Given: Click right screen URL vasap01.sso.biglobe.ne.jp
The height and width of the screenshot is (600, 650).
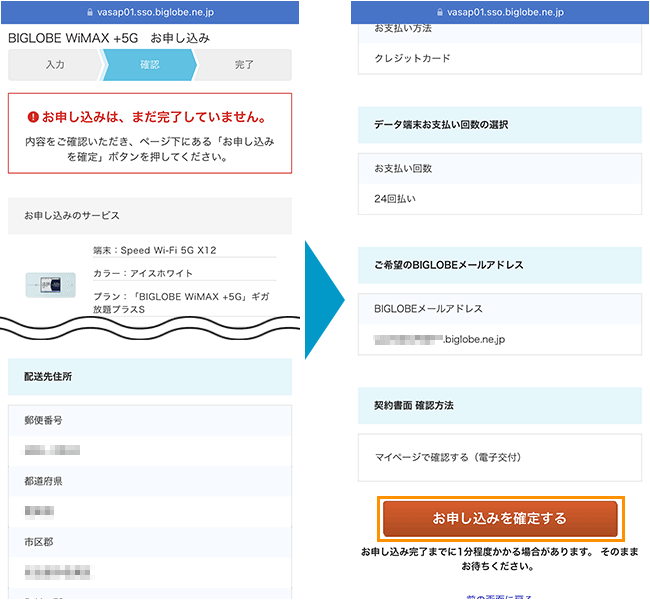Looking at the screenshot, I should pos(505,12).
